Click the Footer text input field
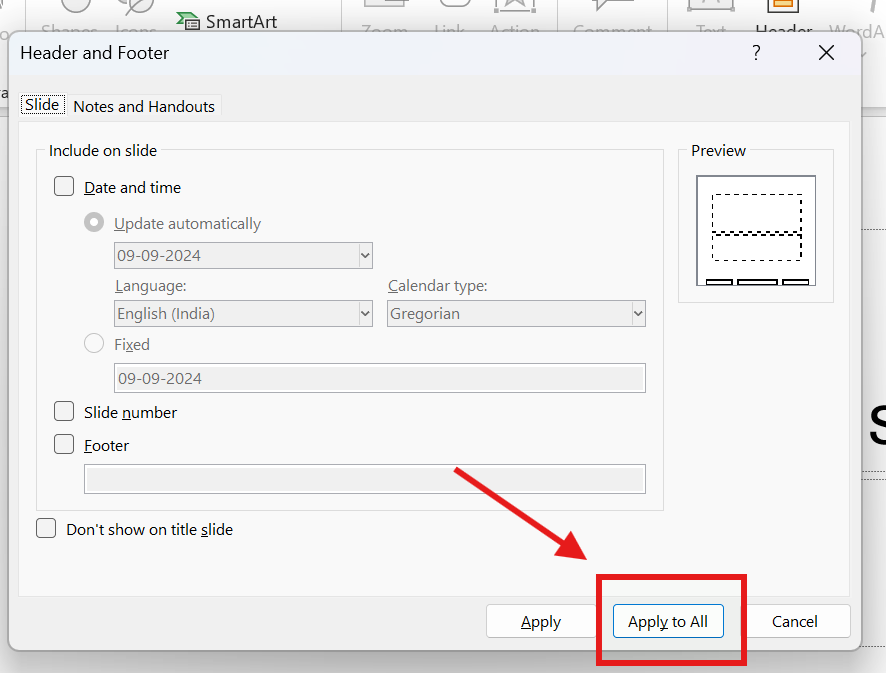886x673 pixels. tap(365, 479)
